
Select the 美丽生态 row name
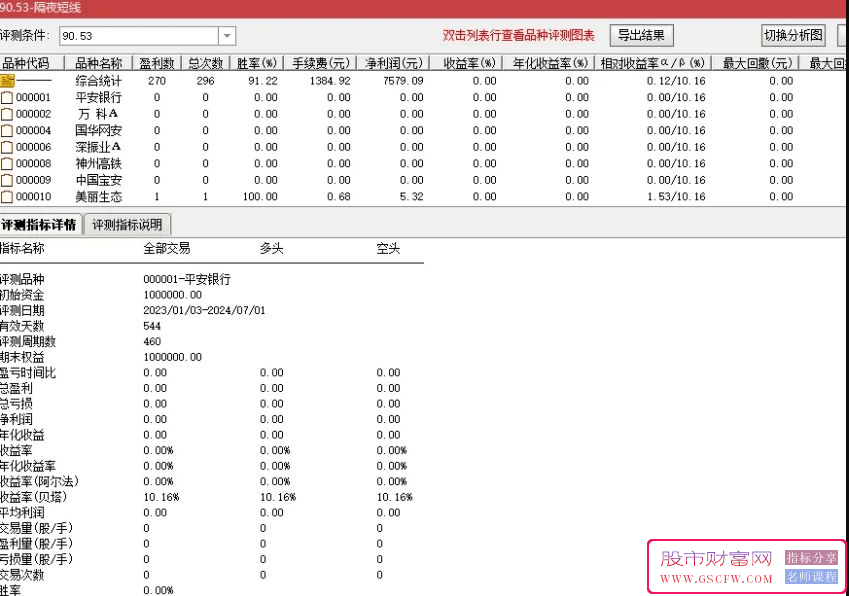[99, 197]
